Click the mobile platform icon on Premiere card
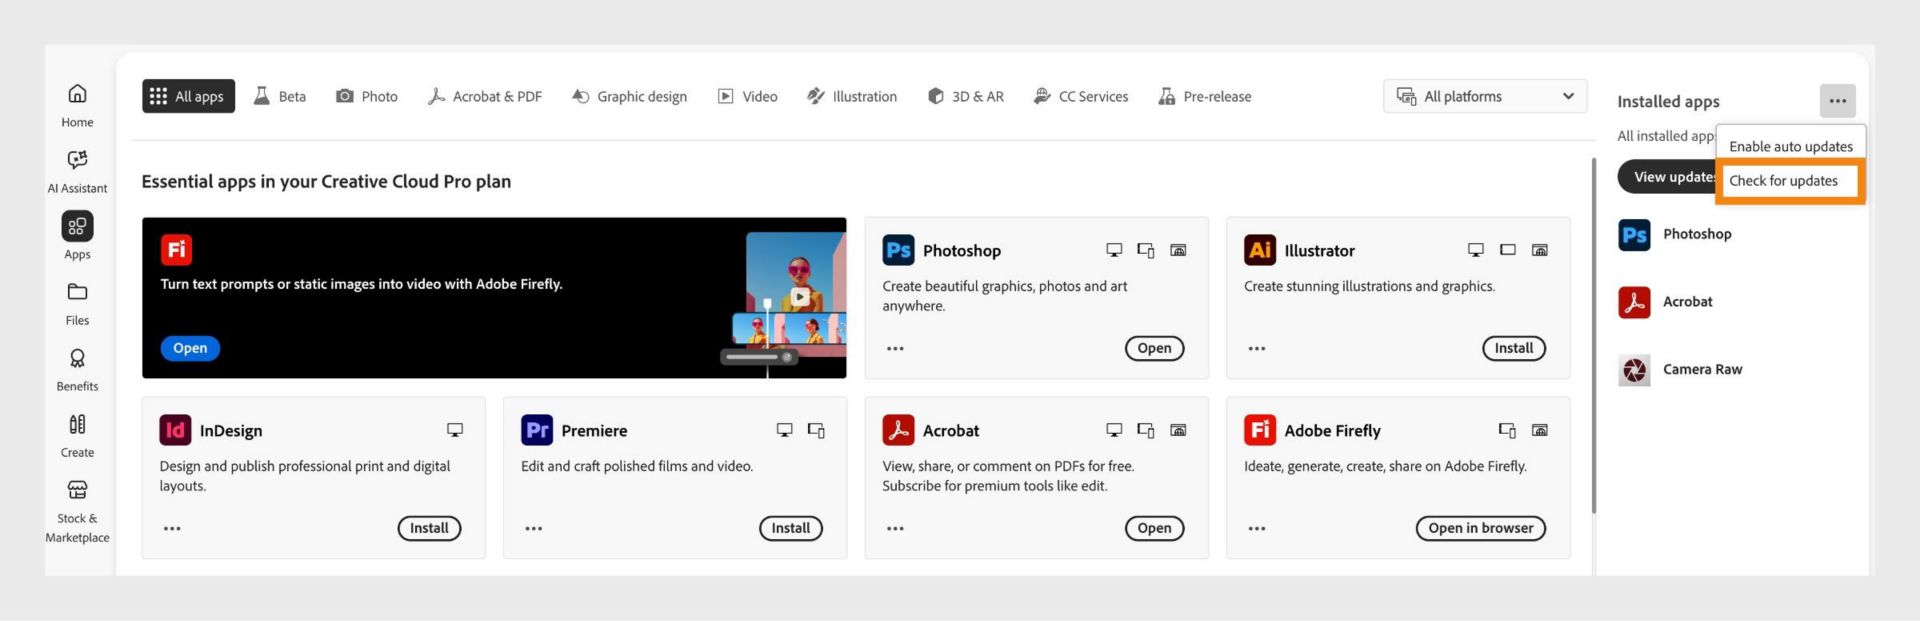1920x621 pixels. pyautogui.click(x=816, y=430)
